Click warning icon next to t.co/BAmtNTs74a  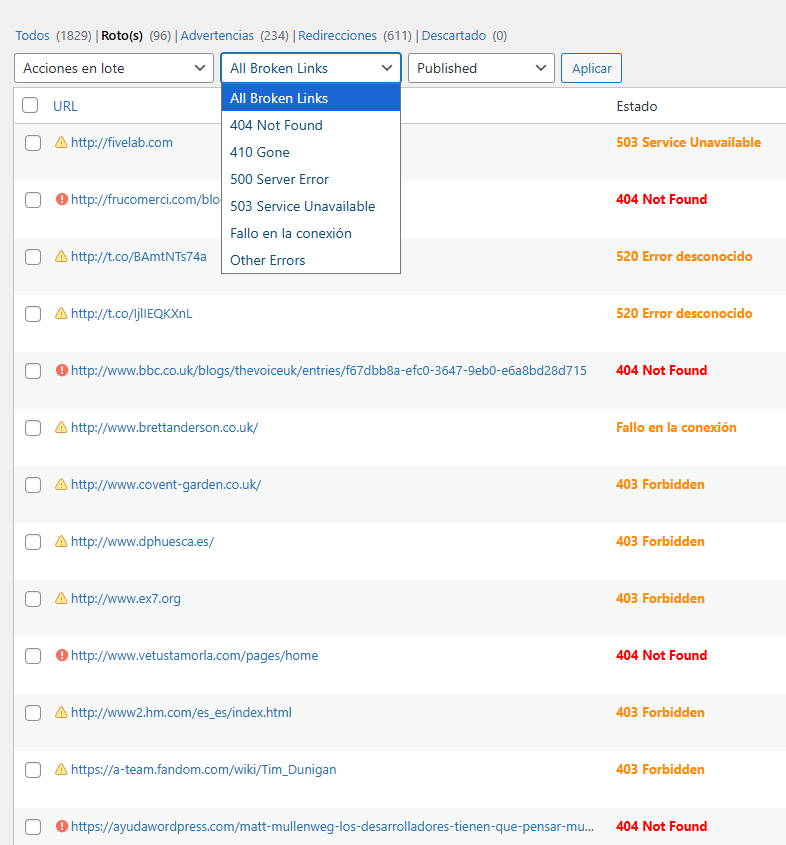click(61, 257)
